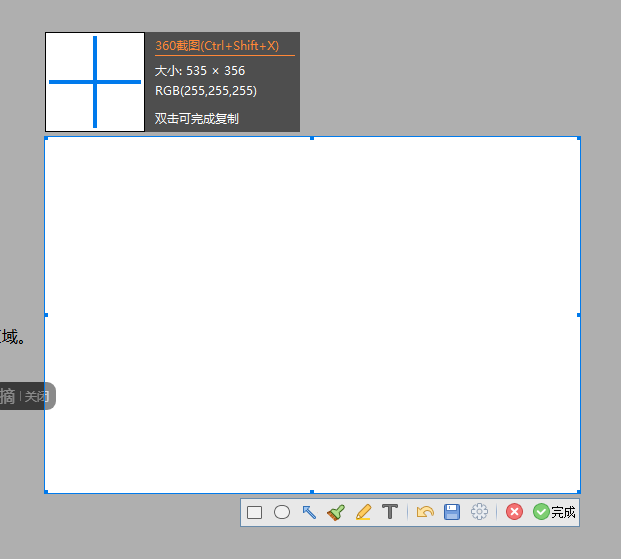
Task: Click the 完成 button to finish
Action: [x=555, y=512]
